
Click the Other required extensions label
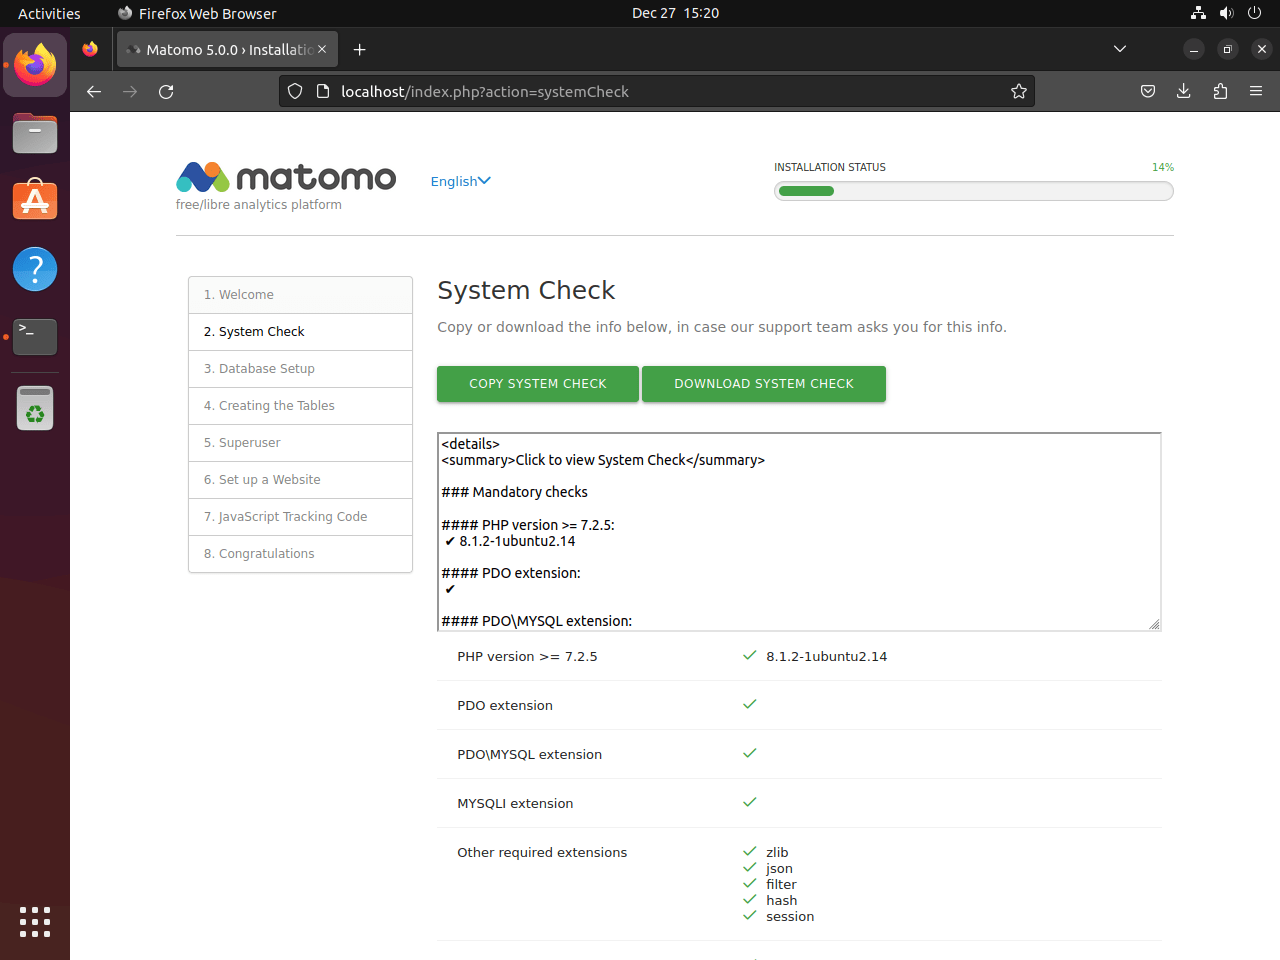click(x=542, y=853)
